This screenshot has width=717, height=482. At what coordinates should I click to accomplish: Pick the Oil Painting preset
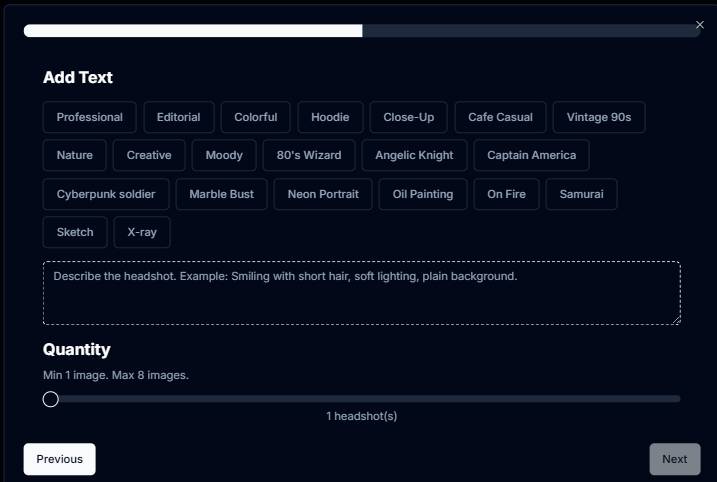[422, 194]
